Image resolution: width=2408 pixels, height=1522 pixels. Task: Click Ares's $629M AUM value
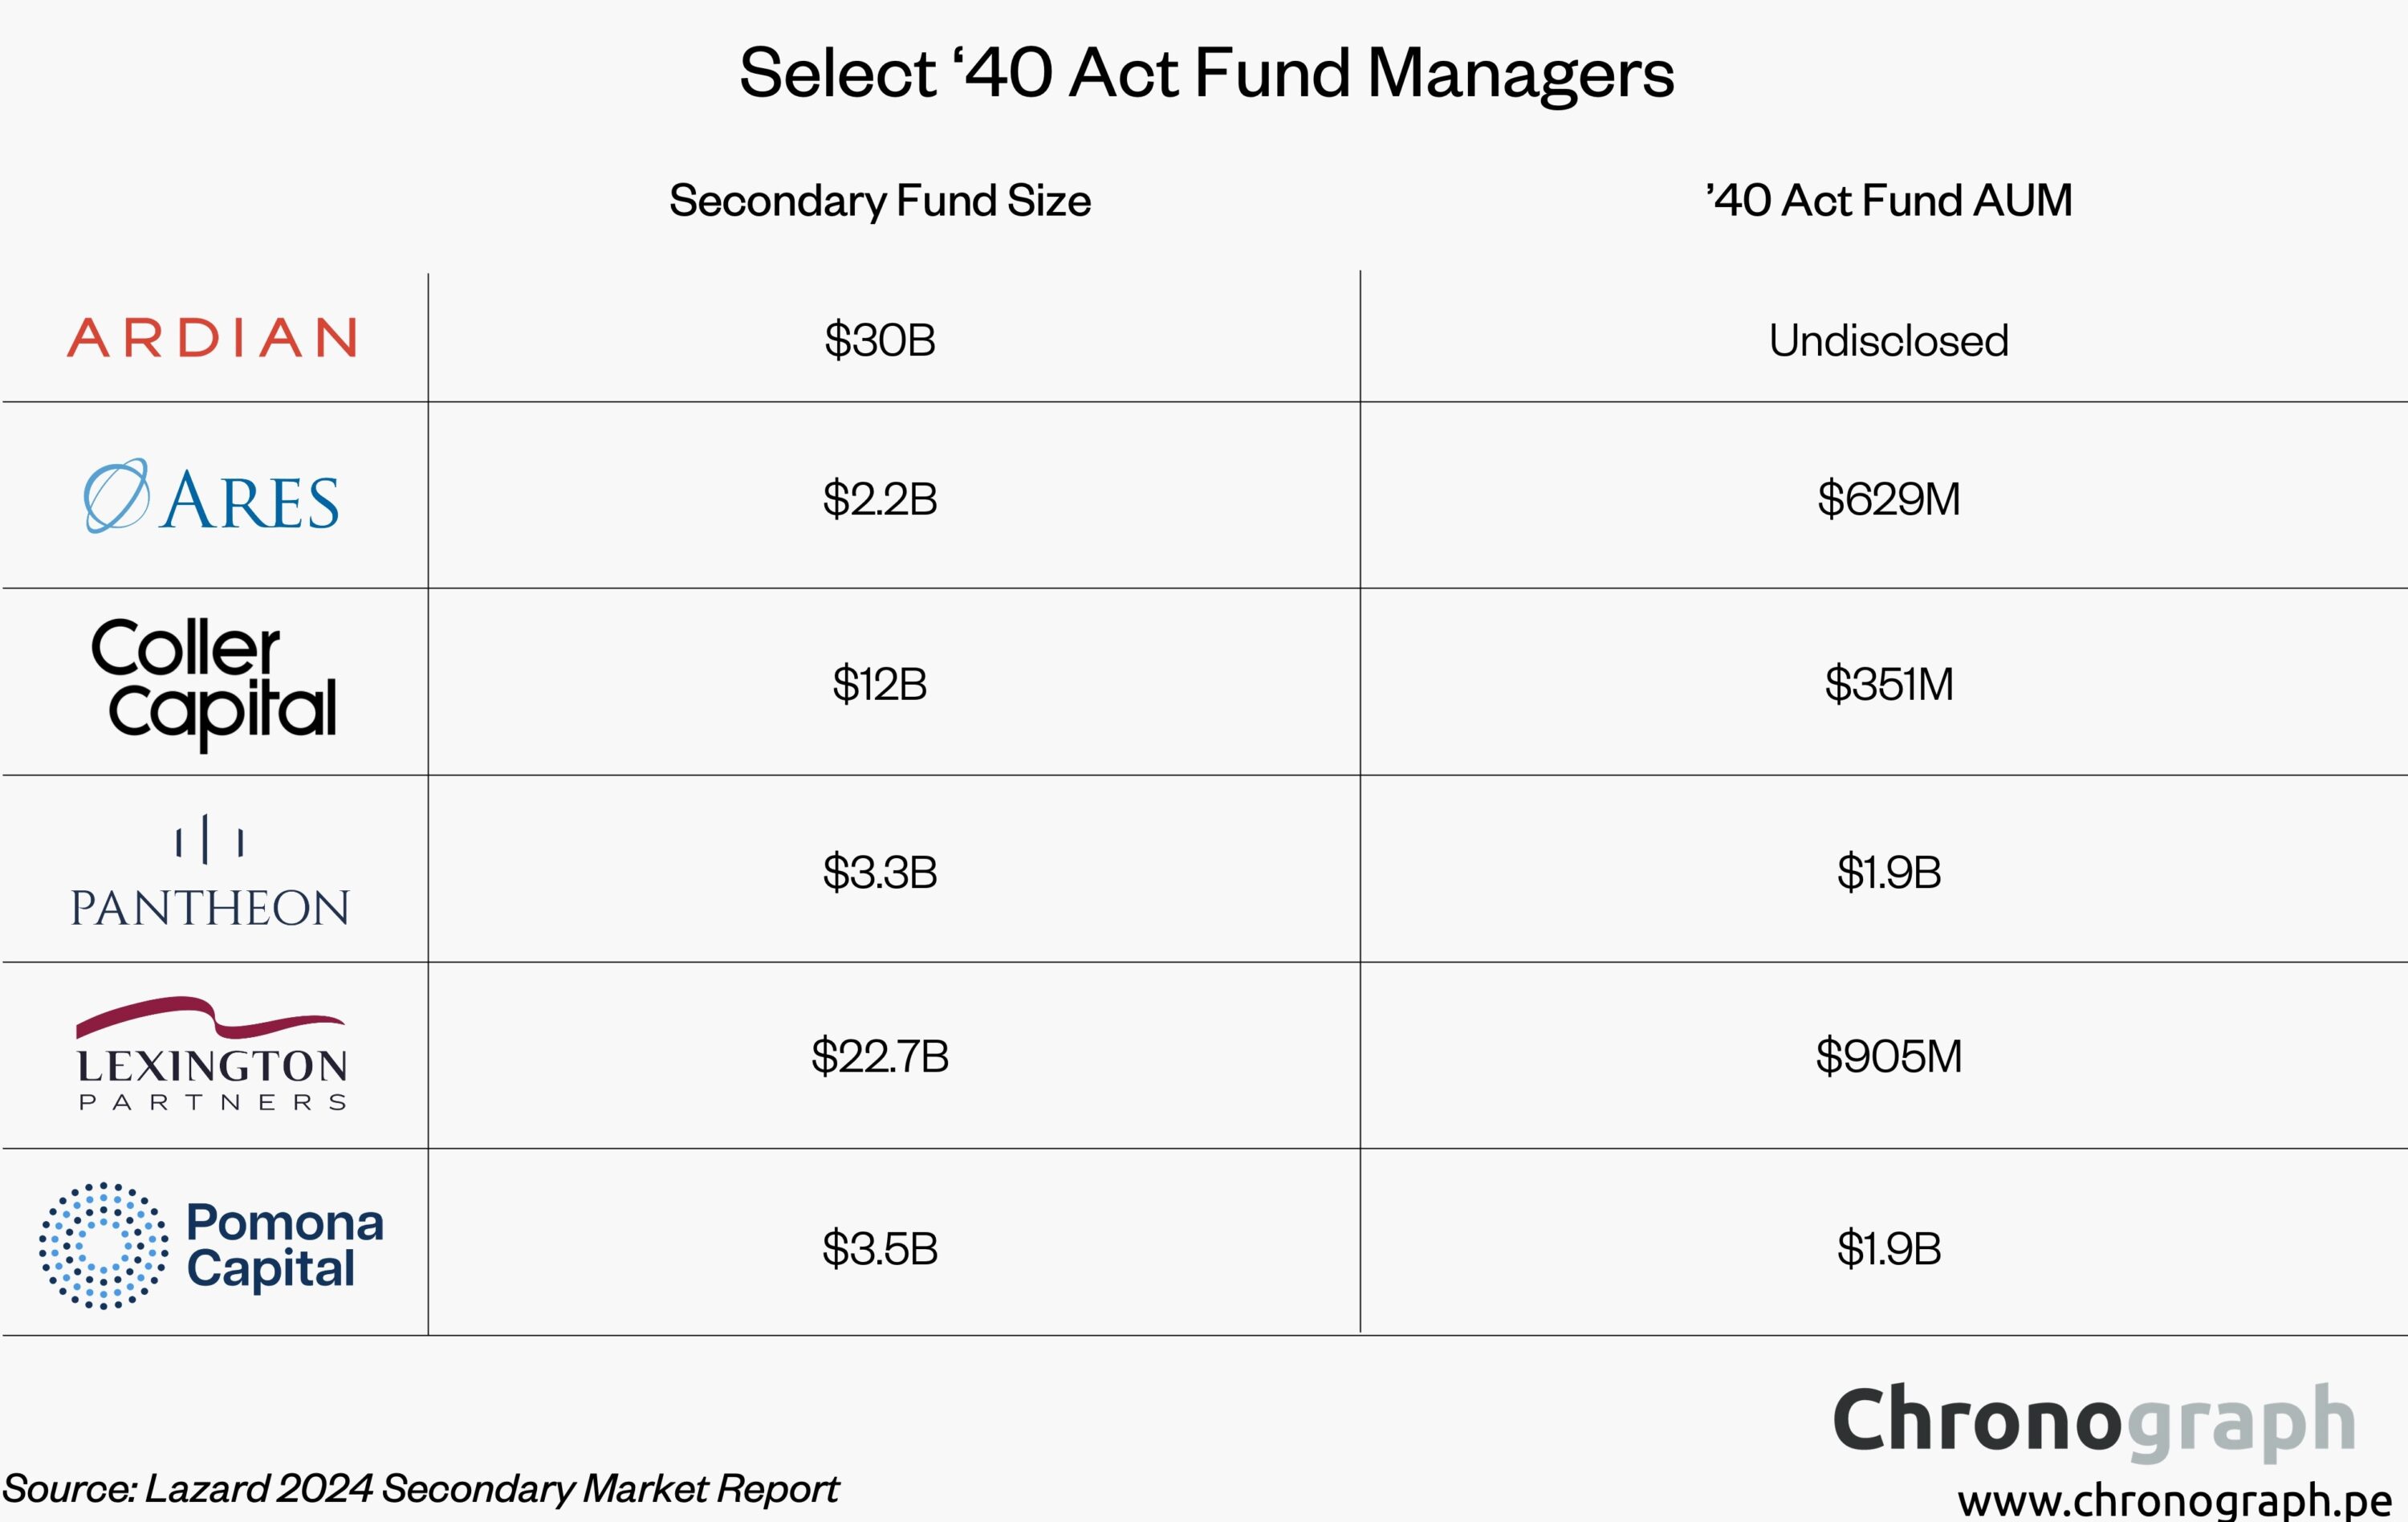pos(1889,498)
